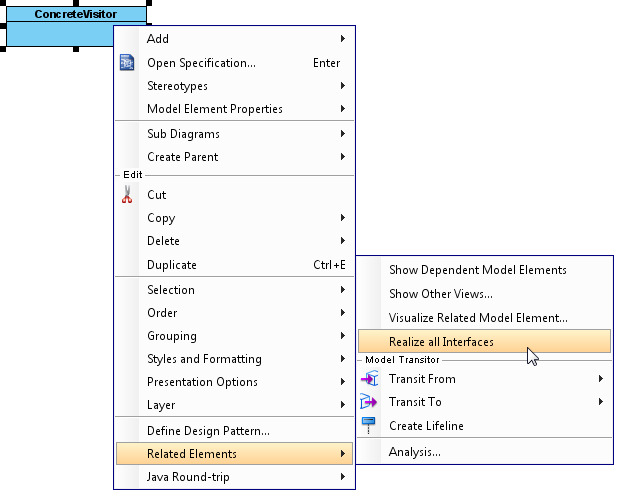Screen dimensions: 617x490
Task: Click the Selection submenu arrow
Action: (x=343, y=290)
